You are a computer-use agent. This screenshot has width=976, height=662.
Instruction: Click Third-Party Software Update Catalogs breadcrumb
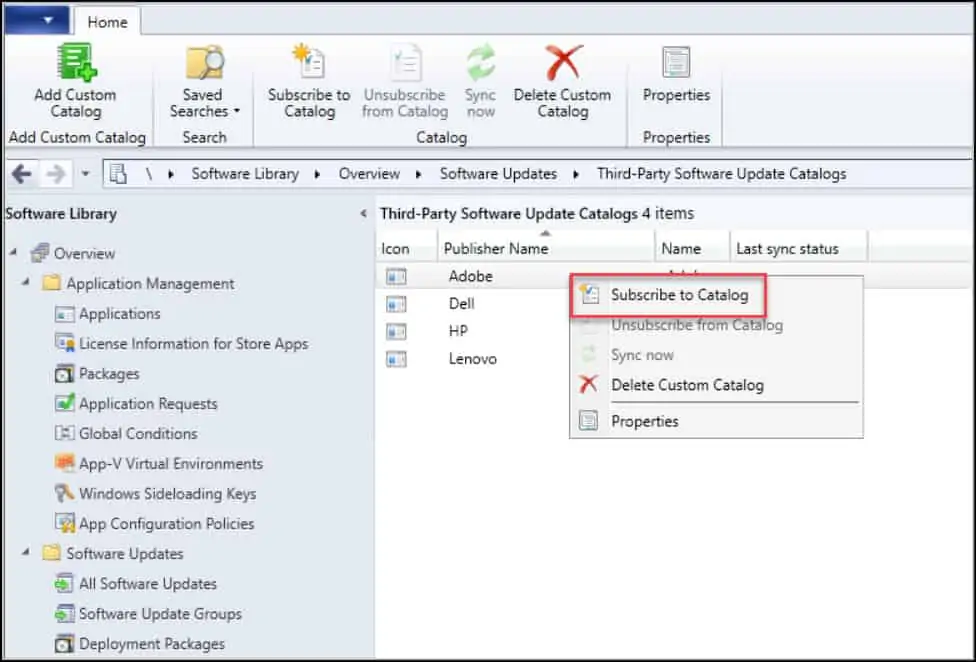coord(721,174)
